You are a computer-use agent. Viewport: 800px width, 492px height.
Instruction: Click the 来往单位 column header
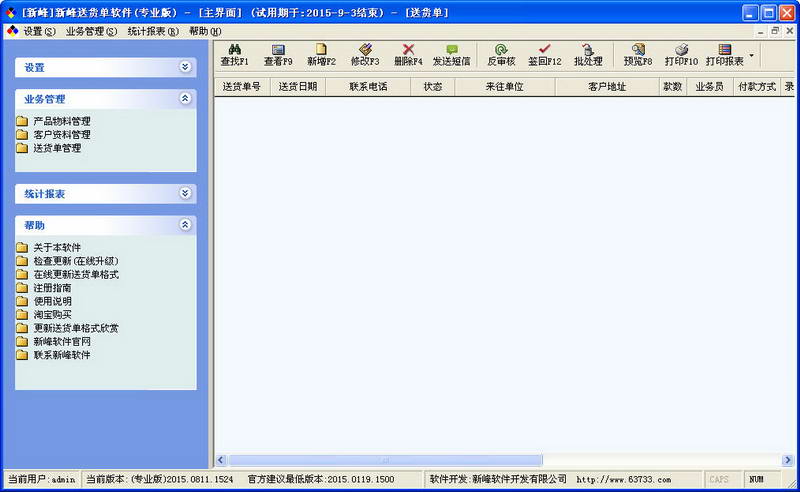505,87
